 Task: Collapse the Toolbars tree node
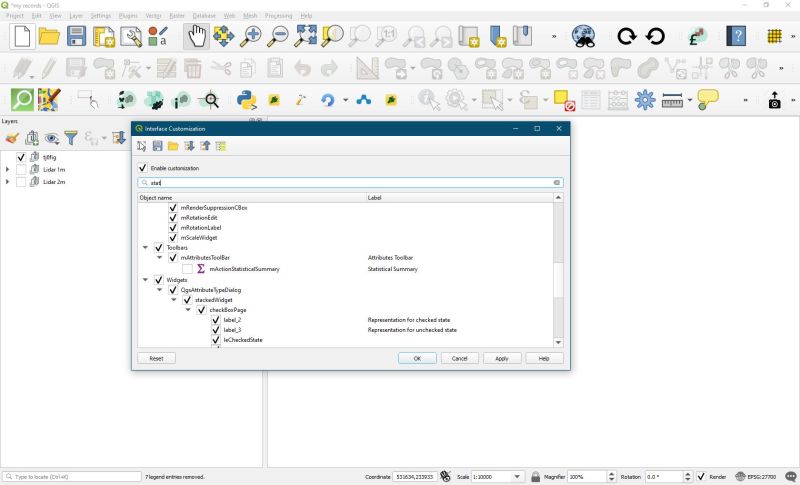point(145,247)
